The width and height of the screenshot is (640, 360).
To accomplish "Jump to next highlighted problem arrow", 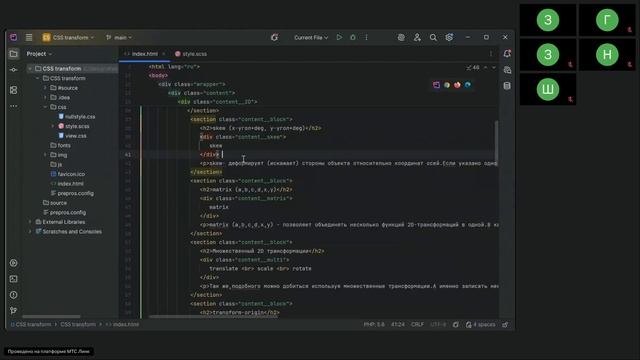I will [x=494, y=67].
